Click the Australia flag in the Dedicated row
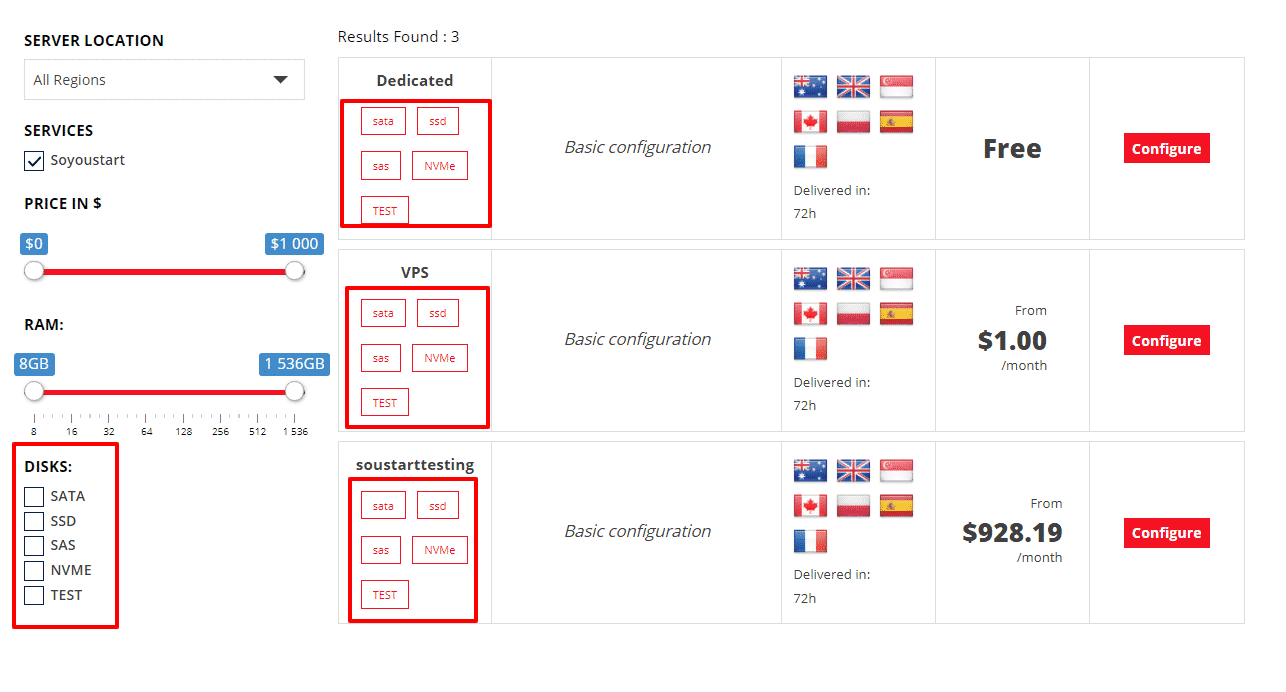This screenshot has height=692, width=1286. (x=810, y=87)
